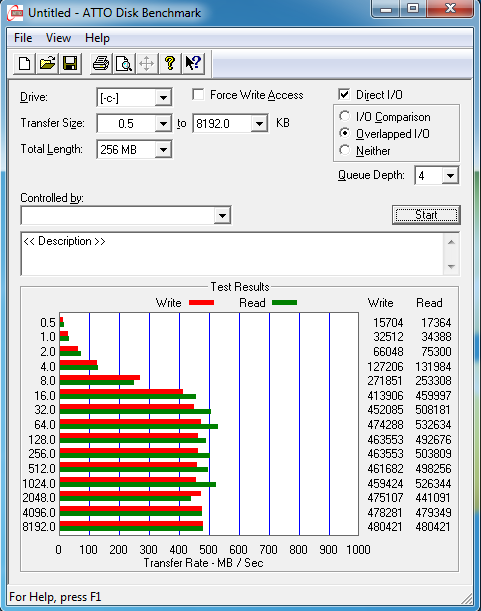
Task: Open the maximum transfer size dropdown showing 8192.0
Action: tap(259, 124)
